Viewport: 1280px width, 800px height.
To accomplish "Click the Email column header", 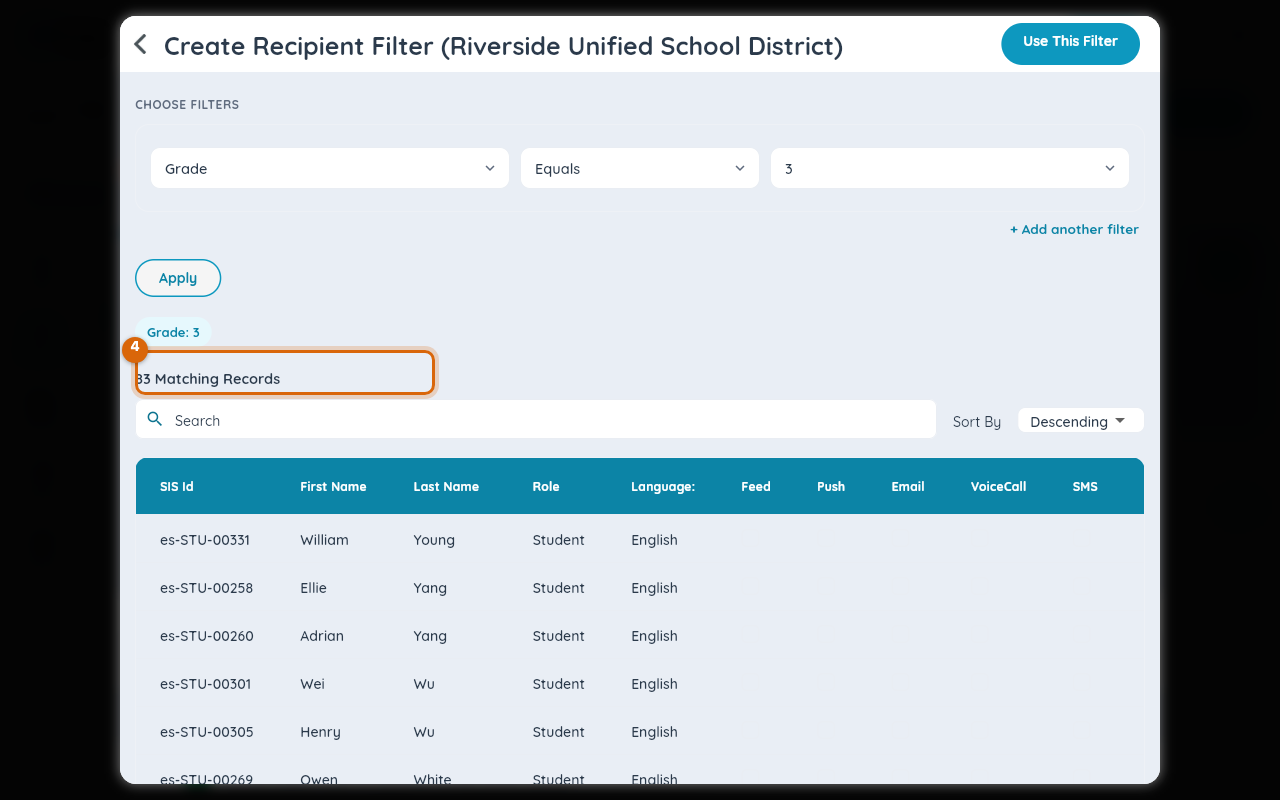I will coord(908,487).
